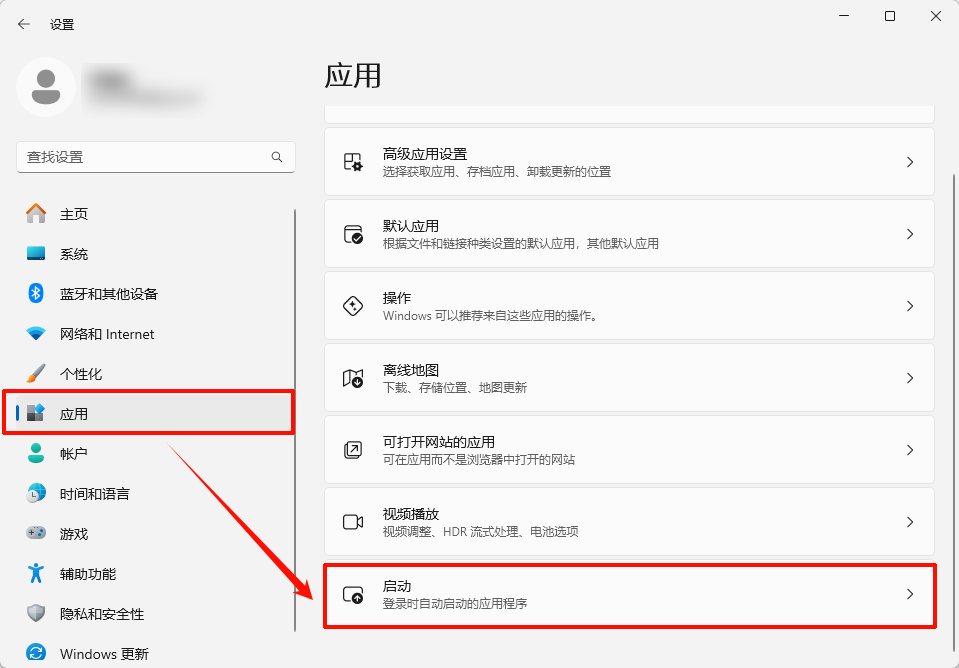Screen dimensions: 959x668
Task: Click text Windows 可以推荐来自这些应用的操作。
Action: (x=491, y=316)
